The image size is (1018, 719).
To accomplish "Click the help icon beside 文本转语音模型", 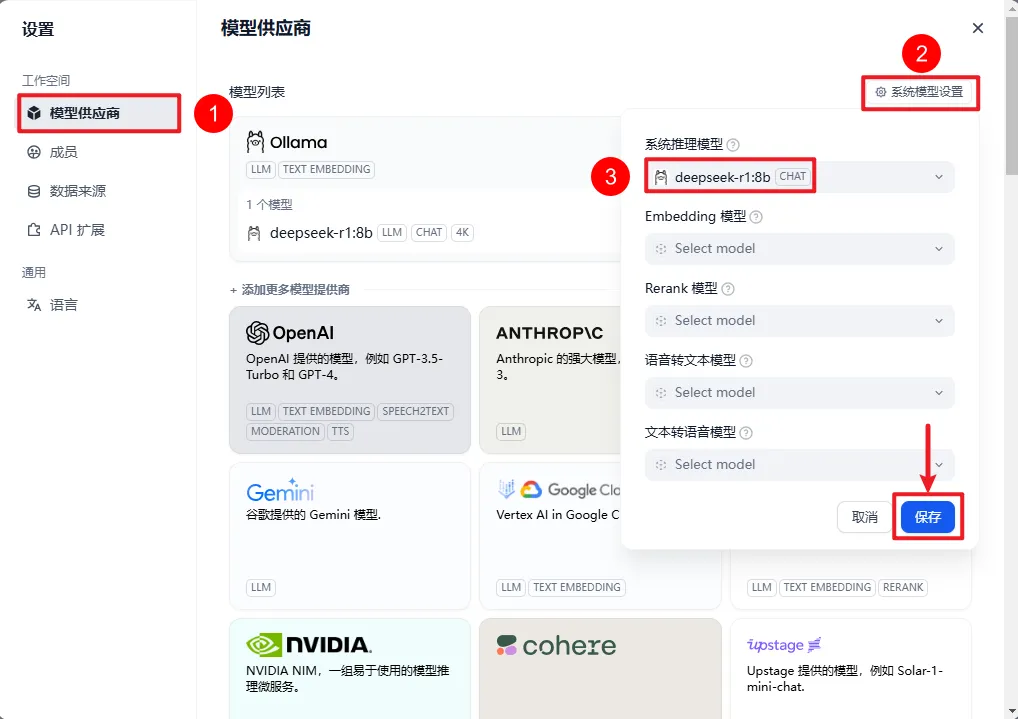I will (x=746, y=433).
